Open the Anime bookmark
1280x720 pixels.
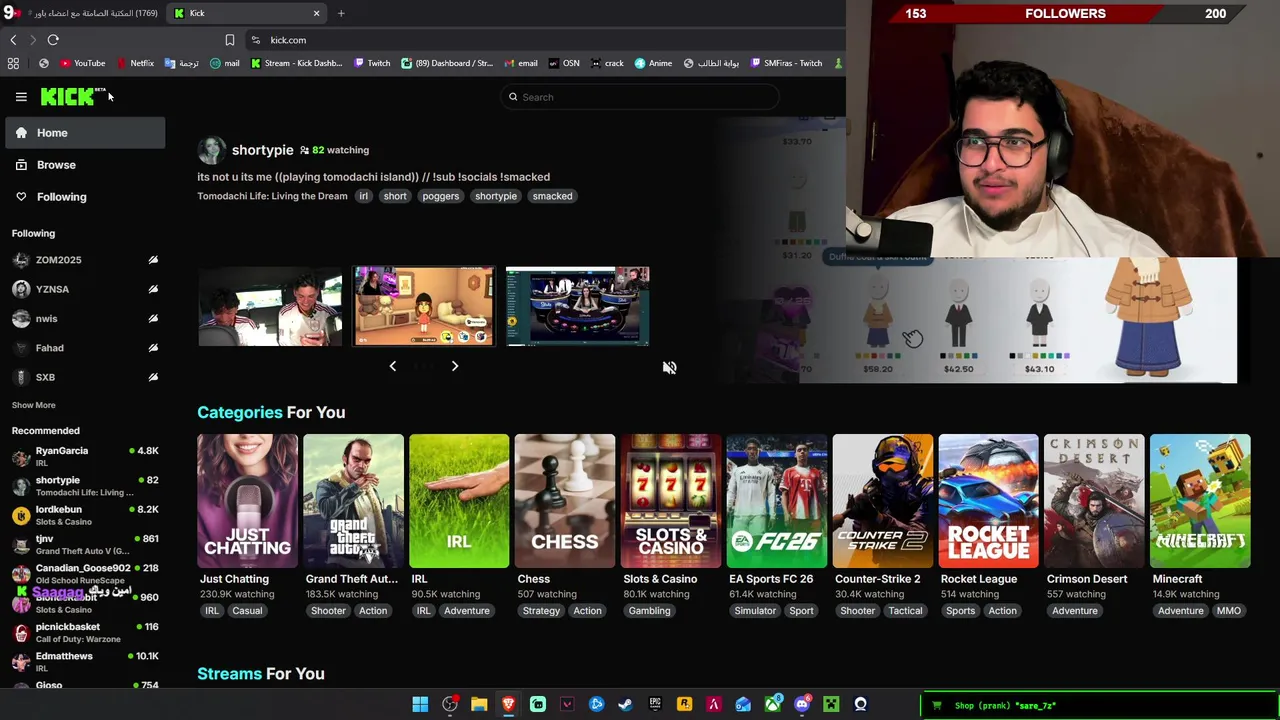click(653, 63)
